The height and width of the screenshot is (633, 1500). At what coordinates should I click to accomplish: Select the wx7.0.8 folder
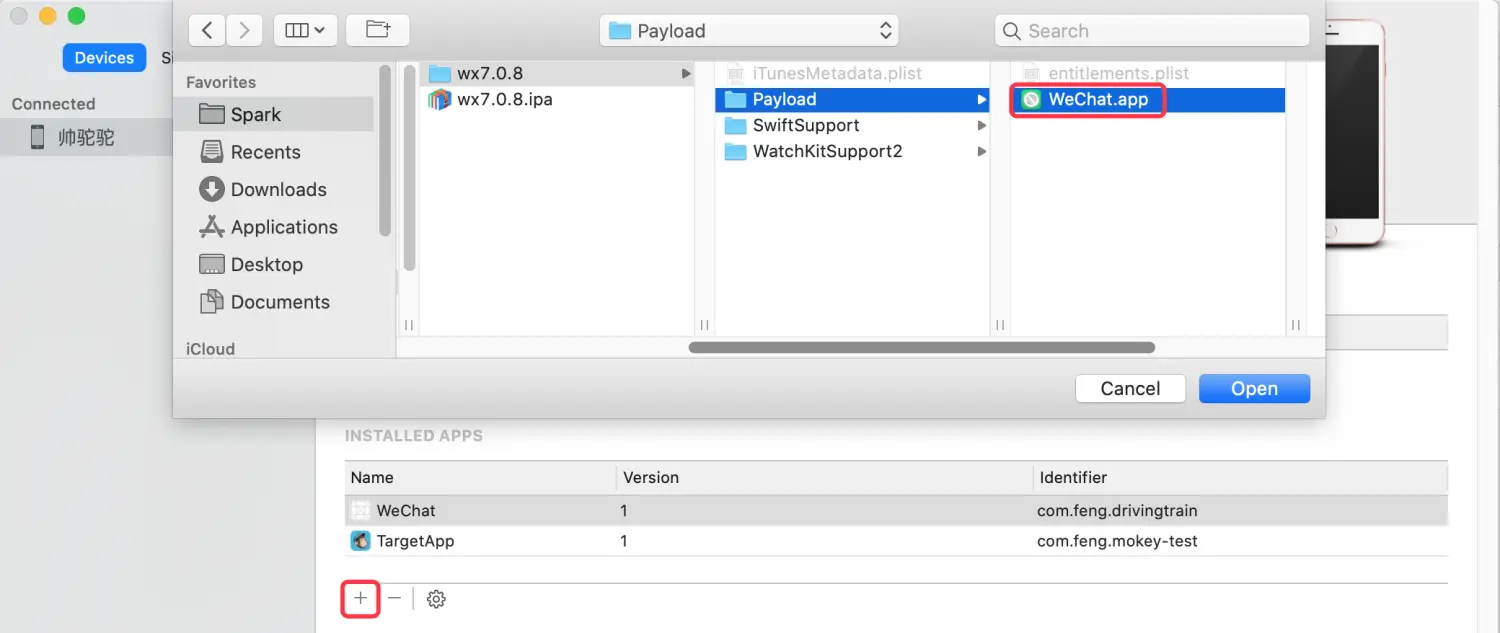[558, 73]
